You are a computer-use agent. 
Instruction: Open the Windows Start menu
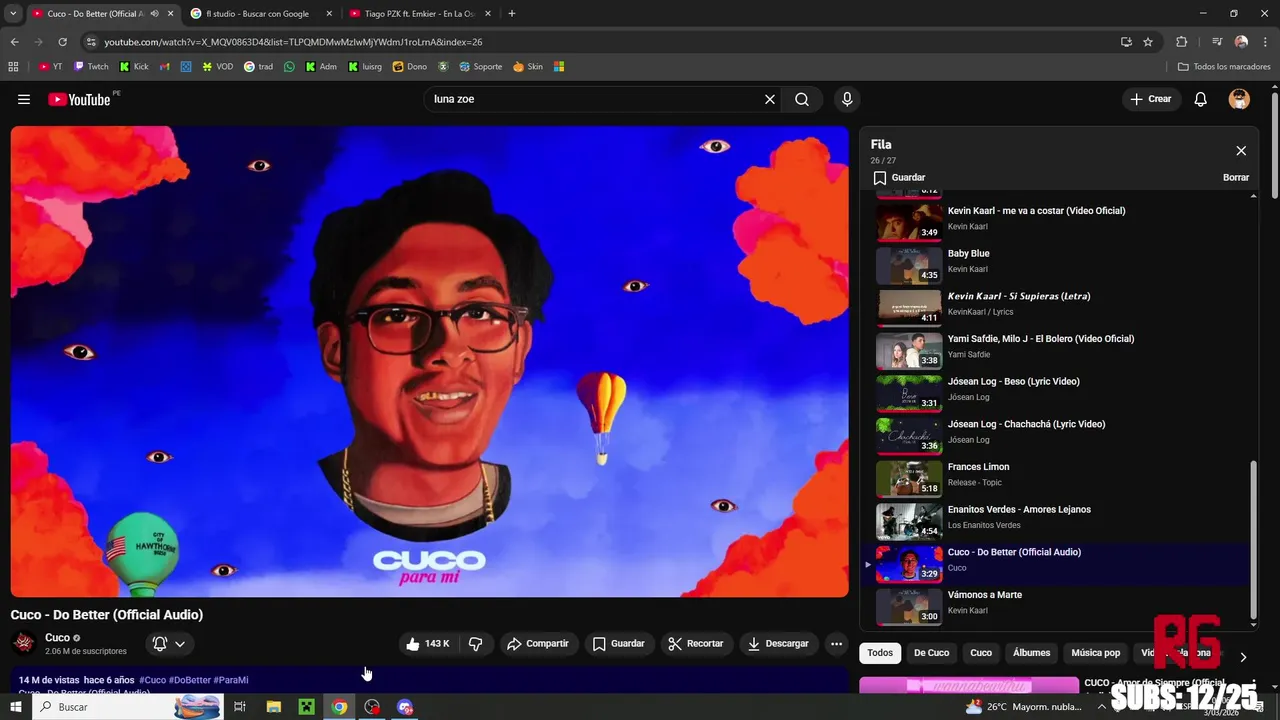pyautogui.click(x=15, y=707)
